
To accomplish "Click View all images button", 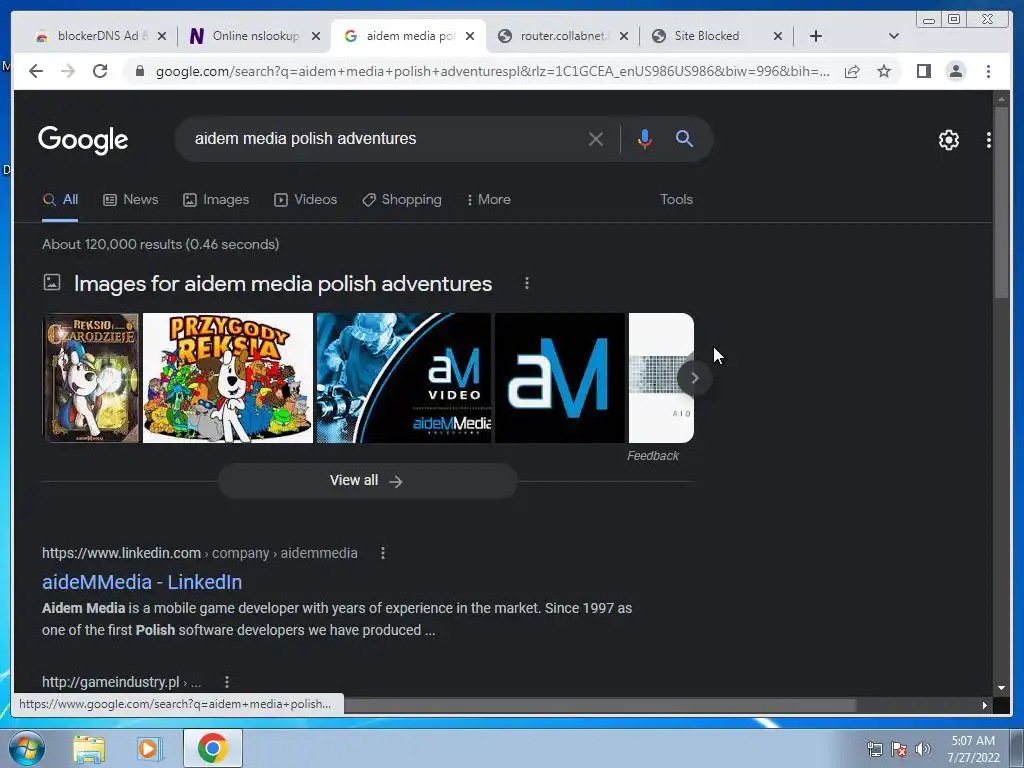I will coord(367,481).
